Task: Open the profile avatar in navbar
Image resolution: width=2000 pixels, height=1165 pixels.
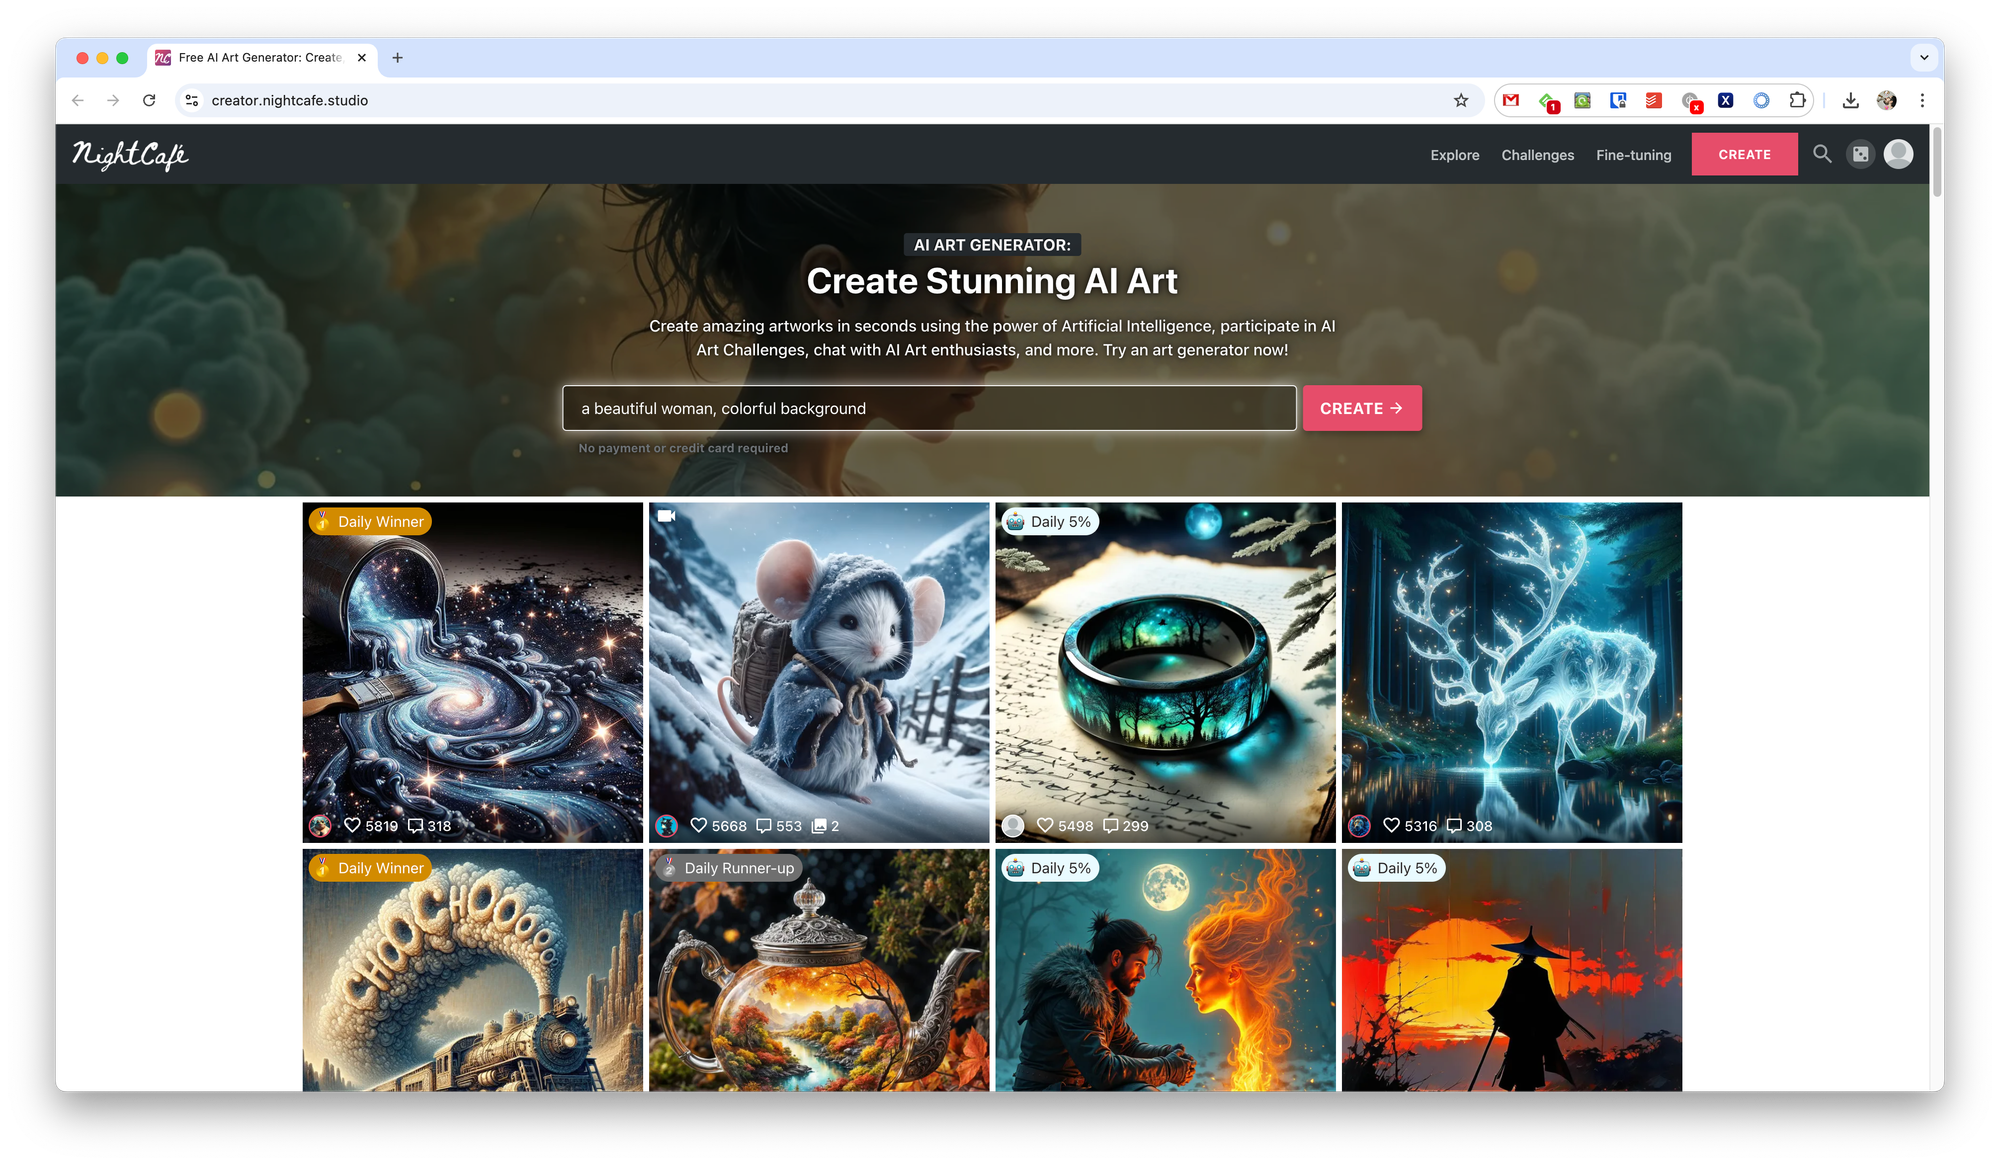Action: pos(1898,154)
